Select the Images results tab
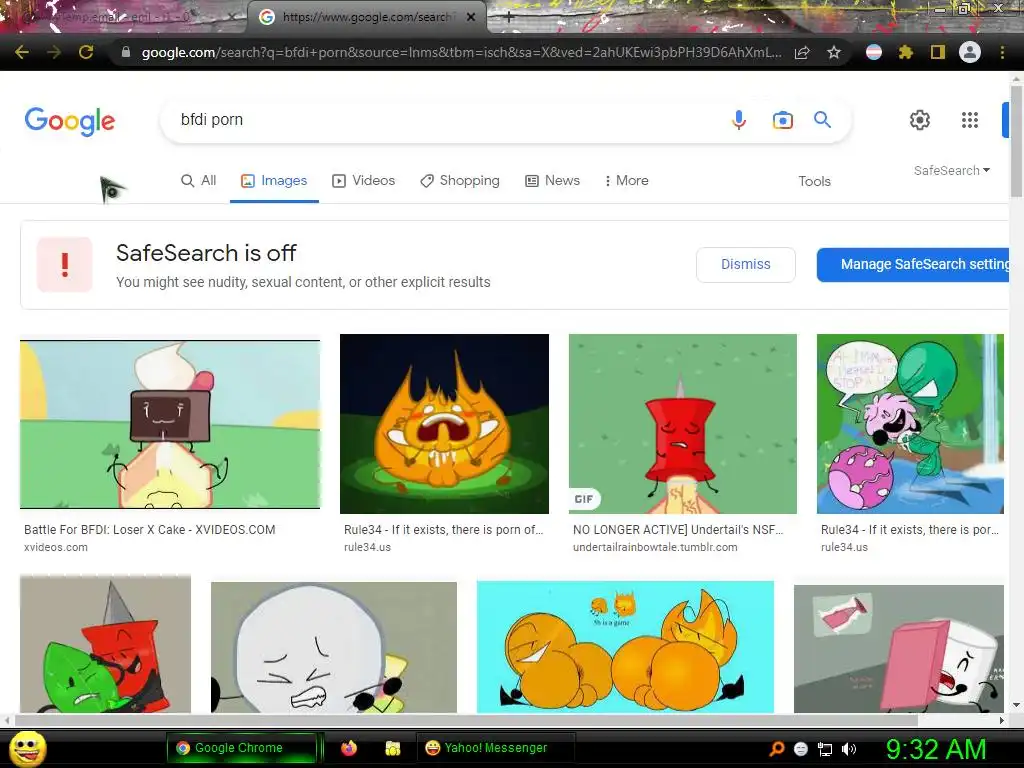Image resolution: width=1024 pixels, height=768 pixels. [274, 180]
